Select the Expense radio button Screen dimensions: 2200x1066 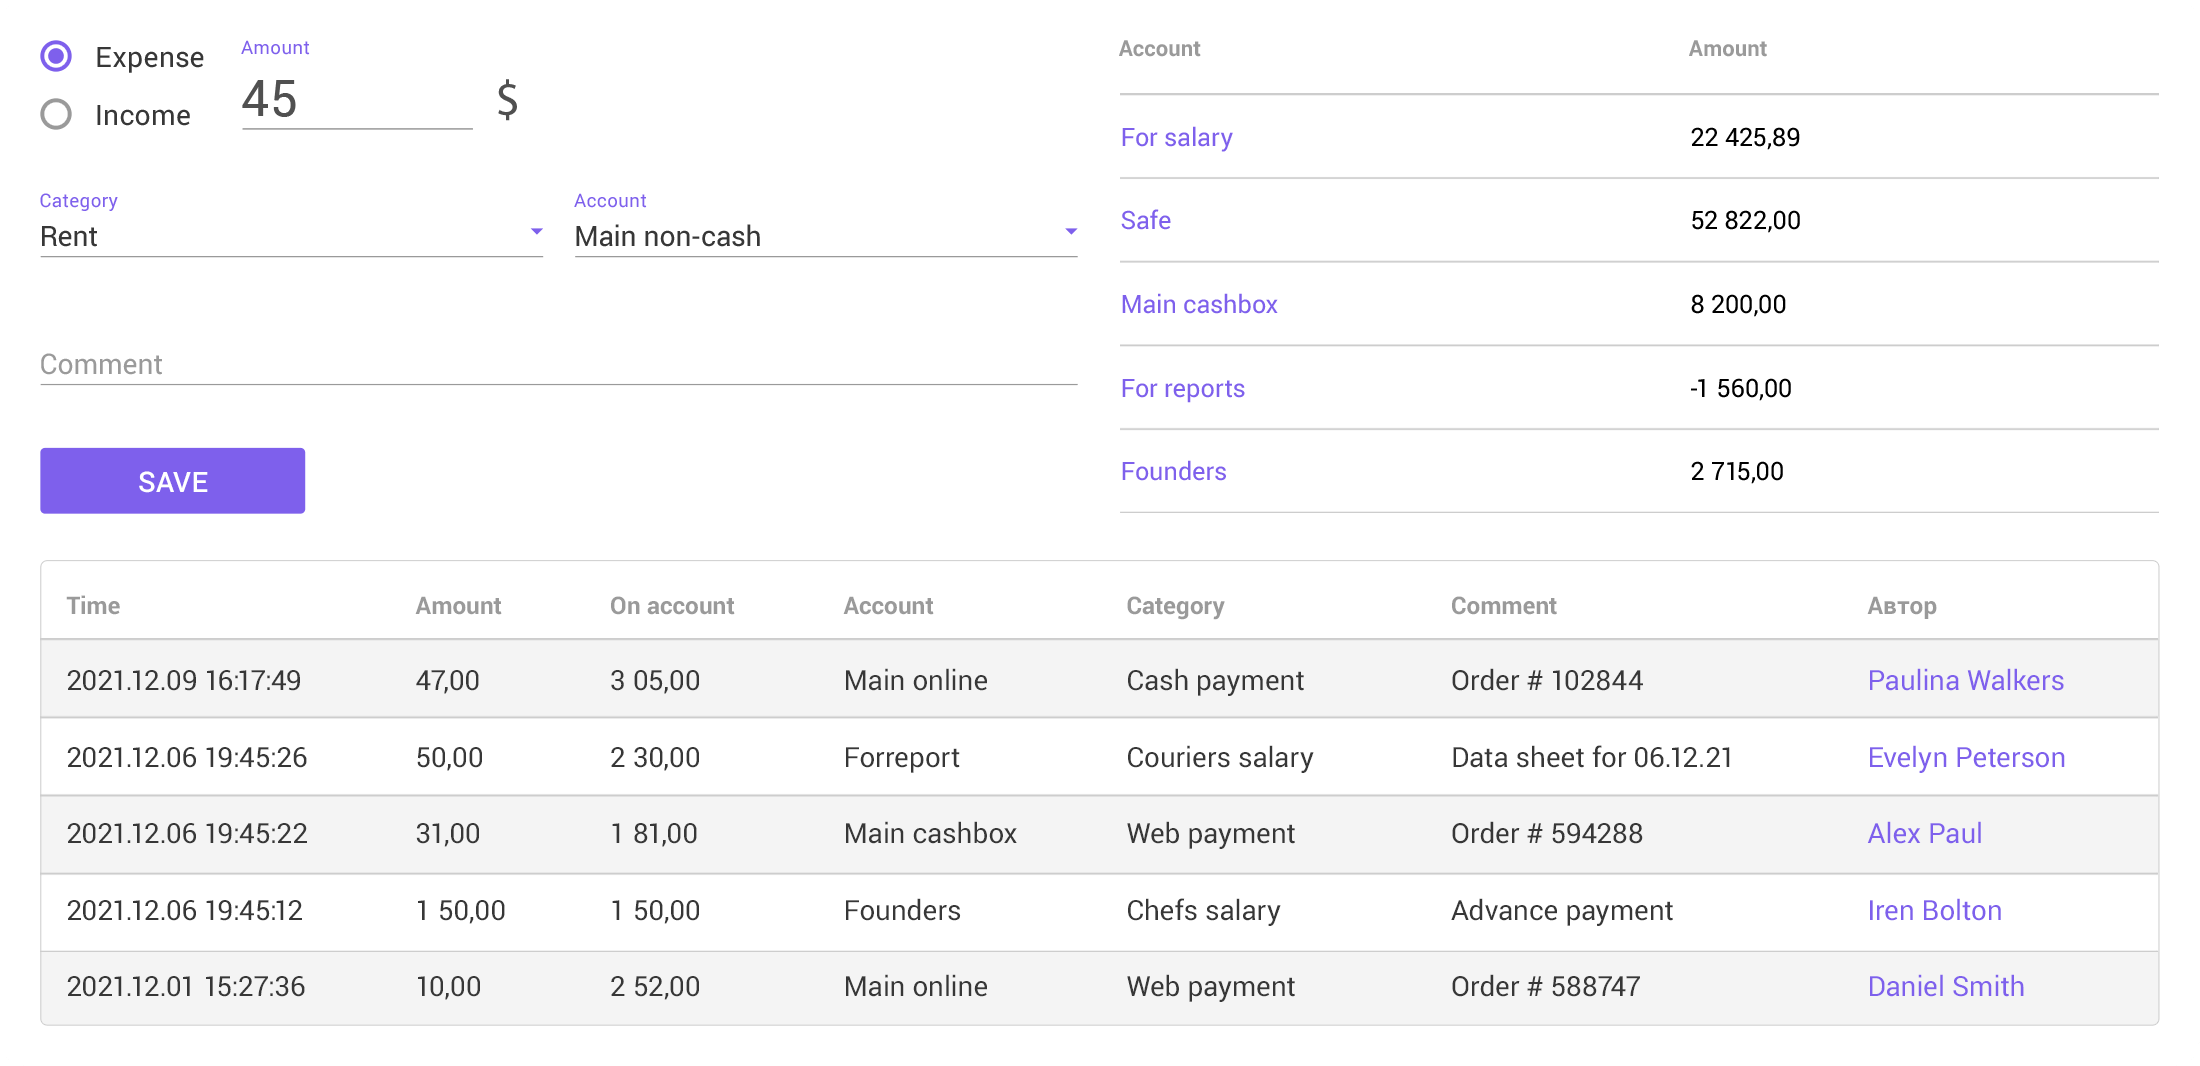[57, 57]
